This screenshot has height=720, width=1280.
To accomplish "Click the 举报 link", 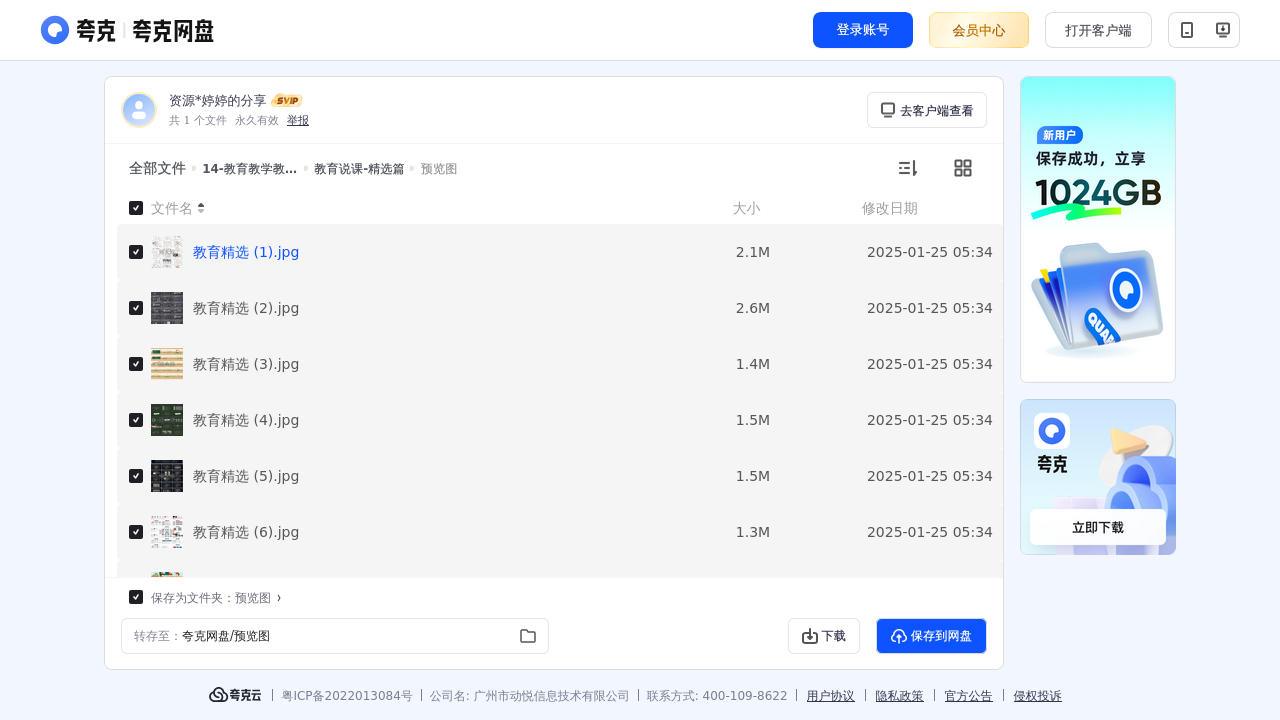I will coord(298,120).
